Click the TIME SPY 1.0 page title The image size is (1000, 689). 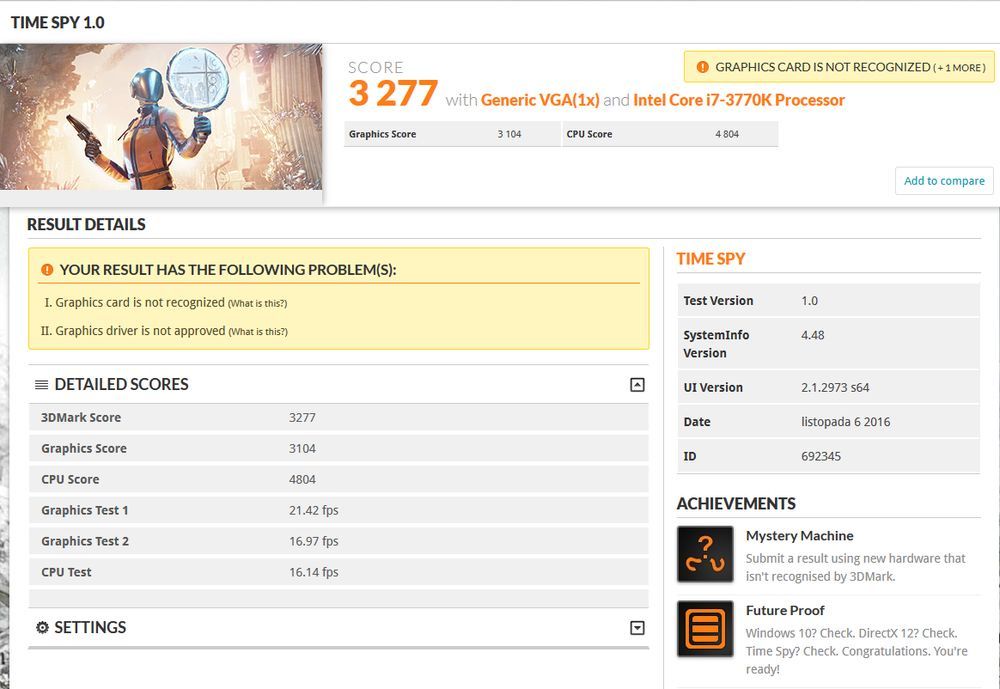point(57,22)
